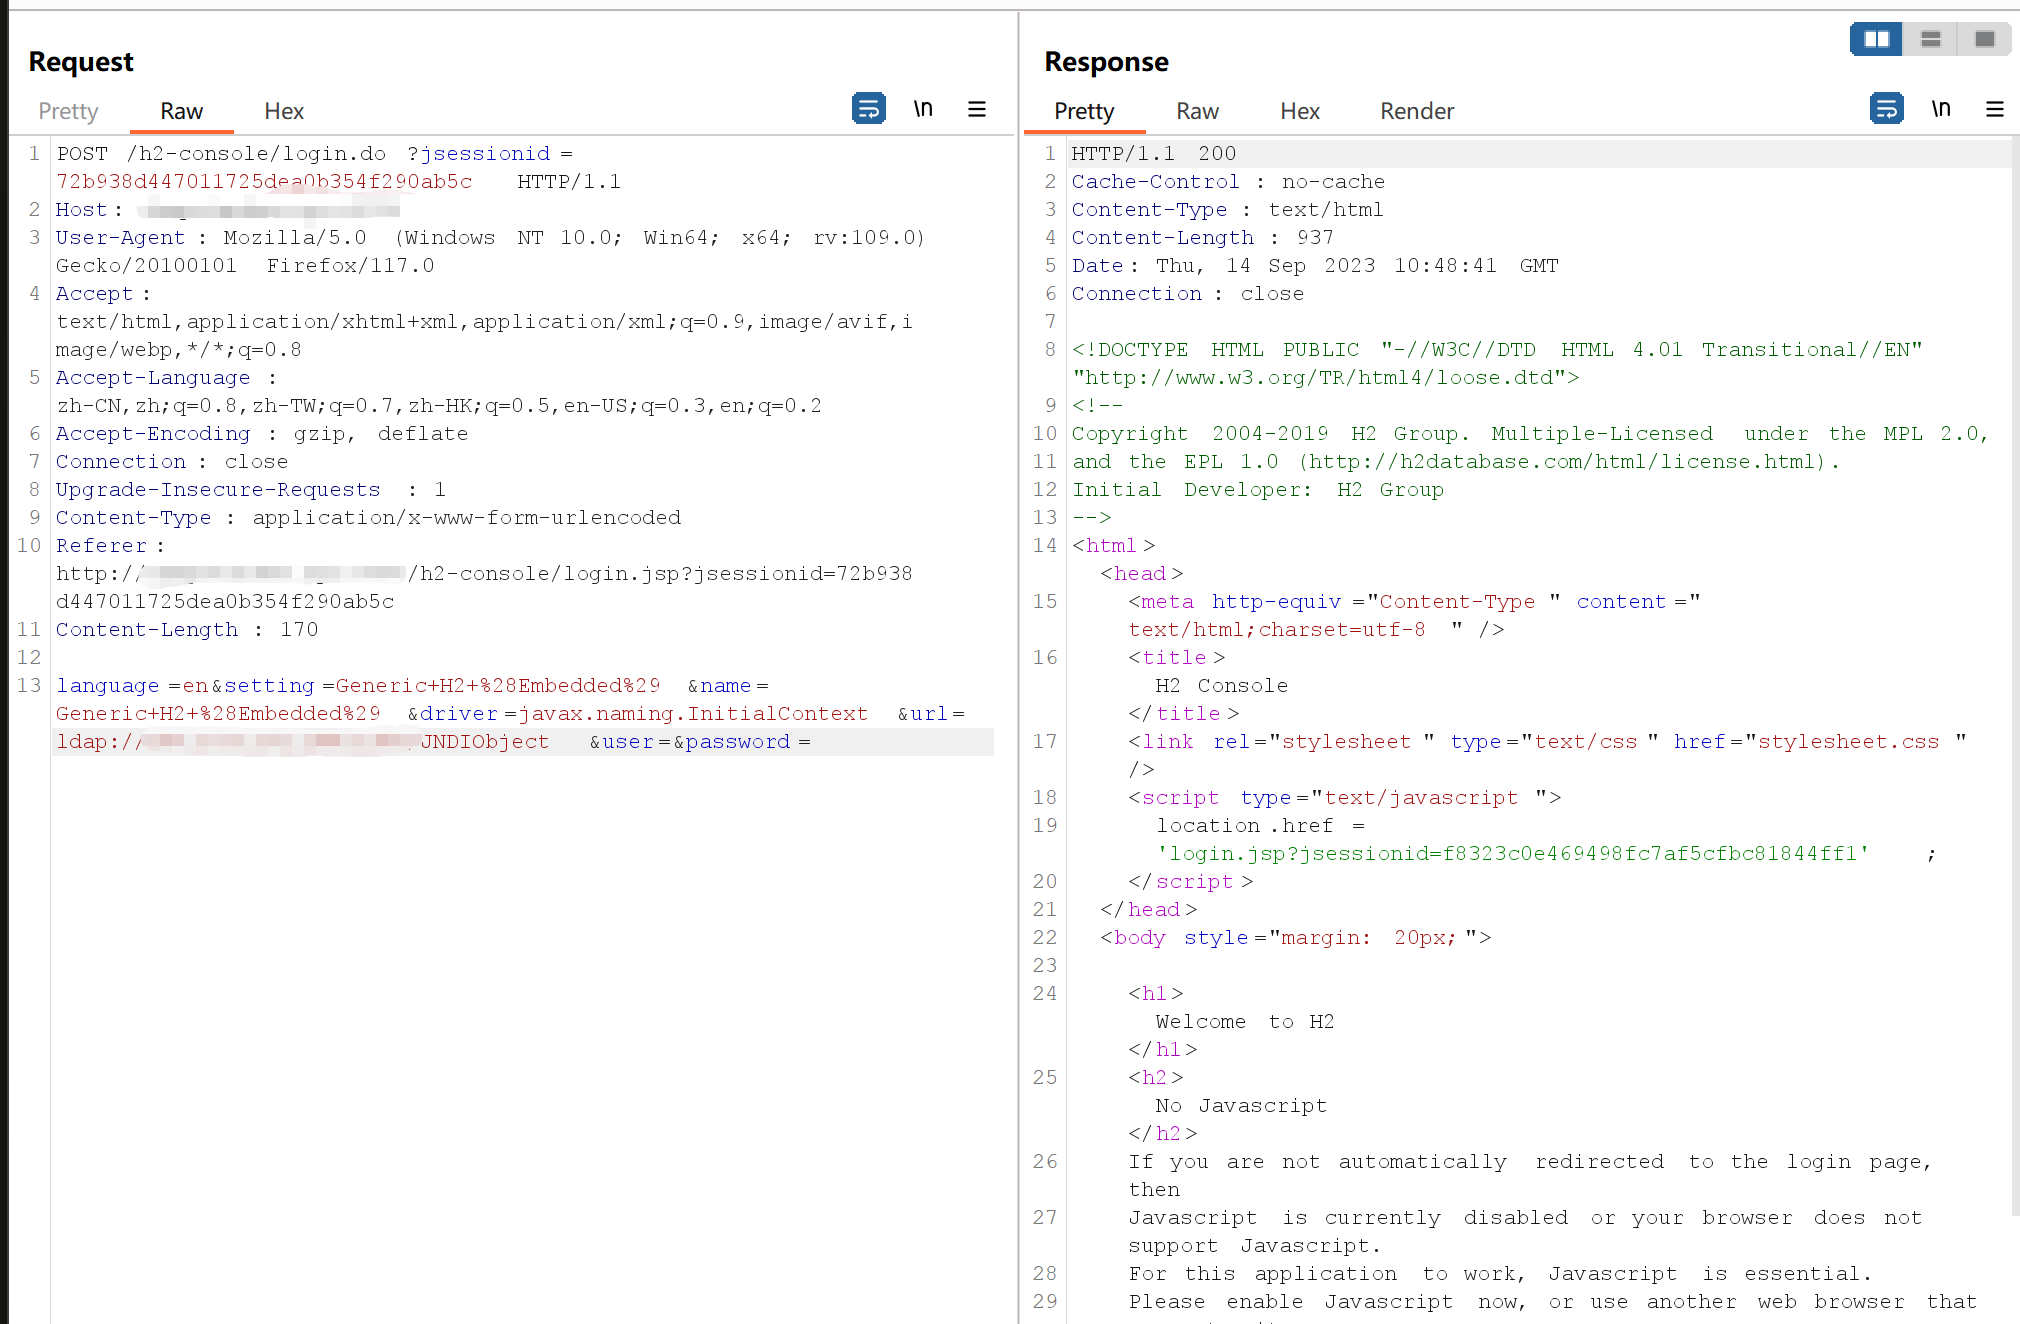
Task: Click the language parameter in body
Action: (x=108, y=685)
